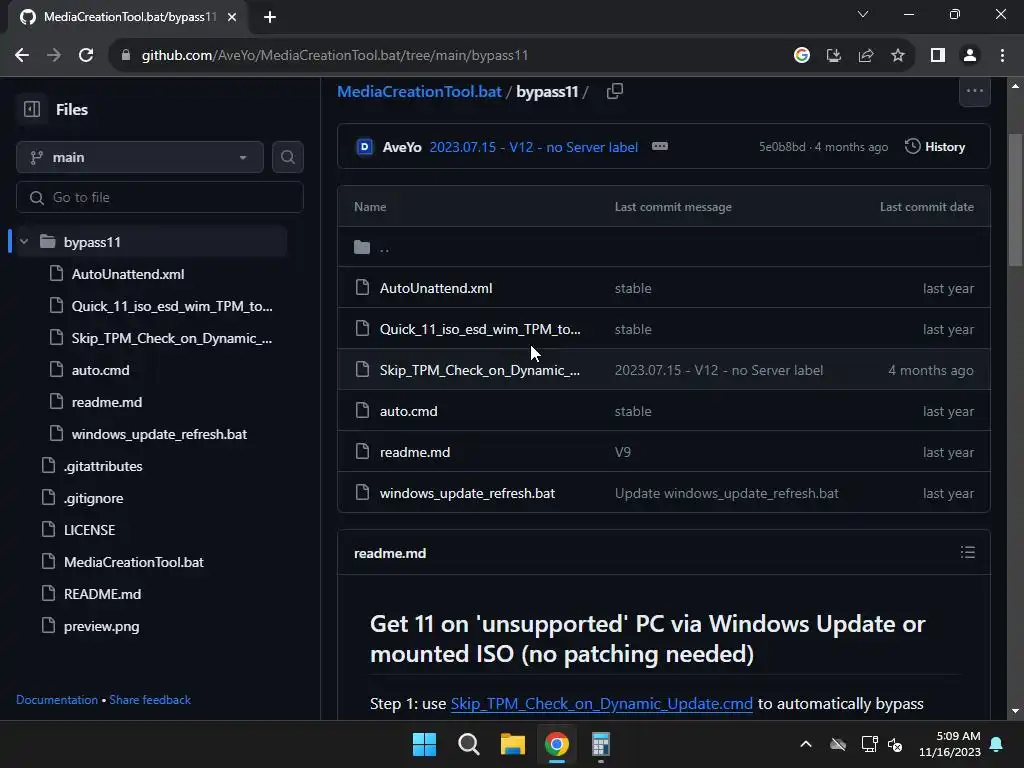Click the address bar URL

click(334, 56)
